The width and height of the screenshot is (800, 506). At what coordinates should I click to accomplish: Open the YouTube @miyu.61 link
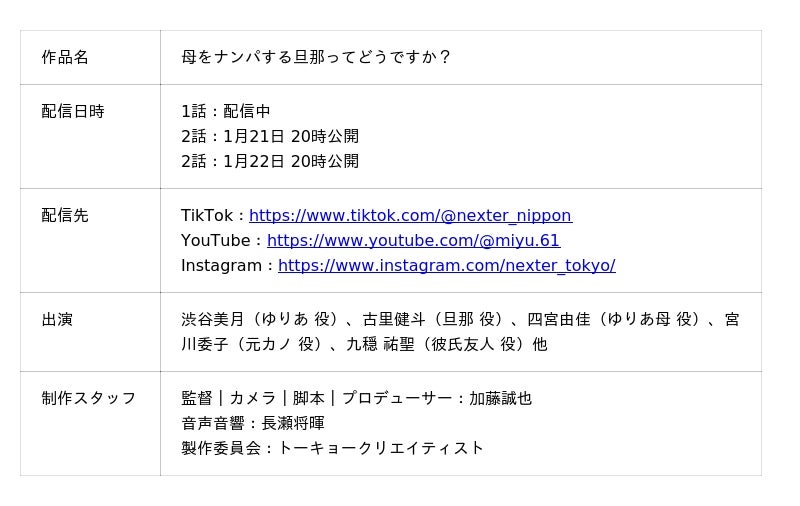click(x=413, y=241)
